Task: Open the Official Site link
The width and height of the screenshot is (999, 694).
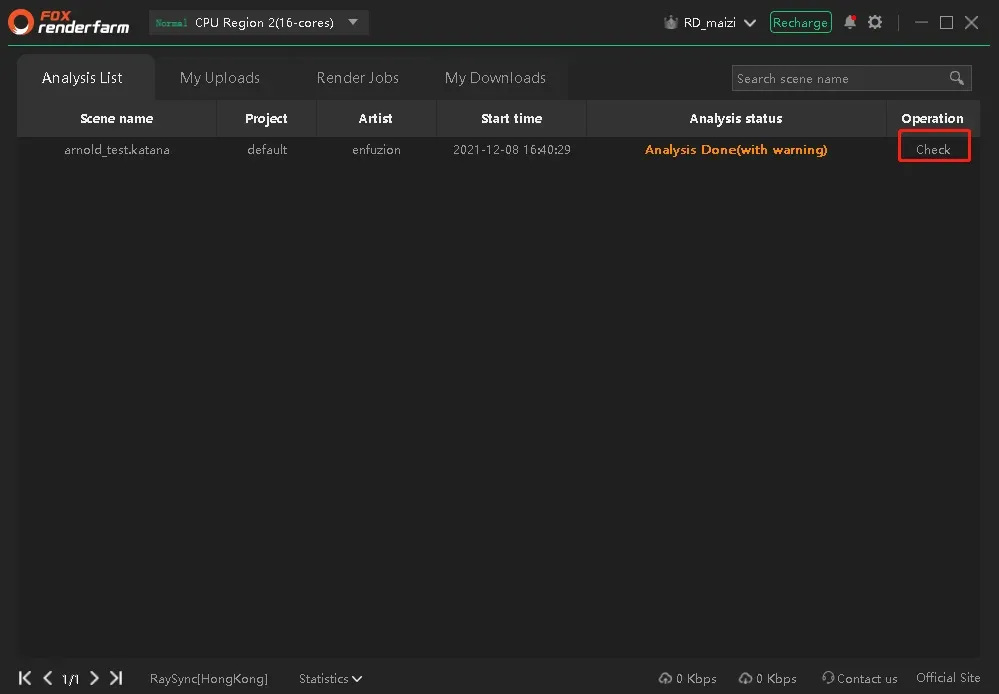Action: click(x=948, y=677)
